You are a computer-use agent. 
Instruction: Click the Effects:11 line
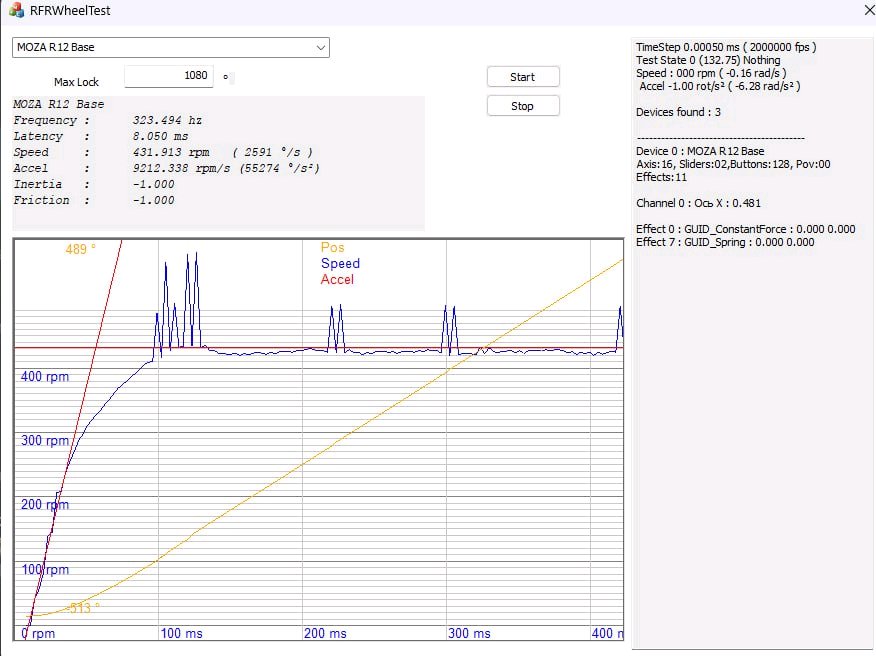tap(661, 177)
